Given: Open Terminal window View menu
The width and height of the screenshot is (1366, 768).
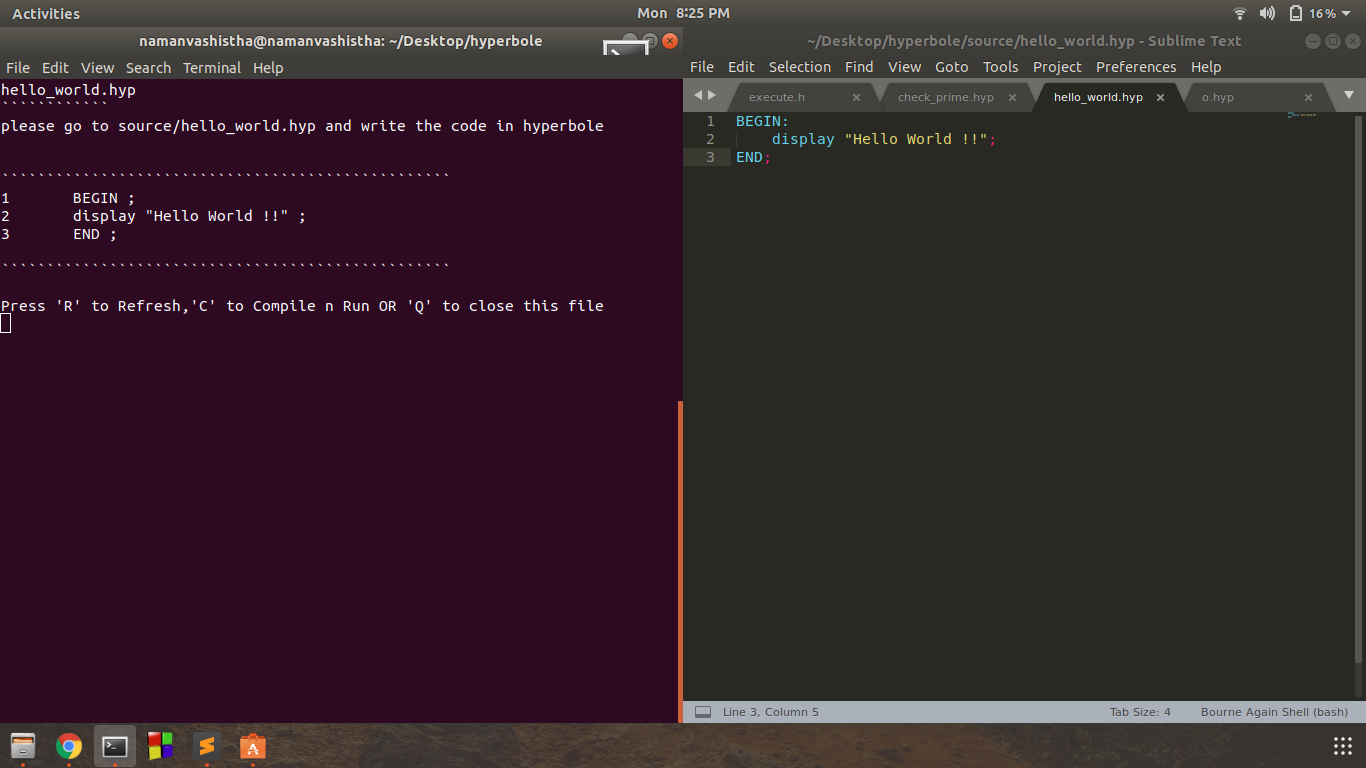Looking at the screenshot, I should (x=97, y=68).
